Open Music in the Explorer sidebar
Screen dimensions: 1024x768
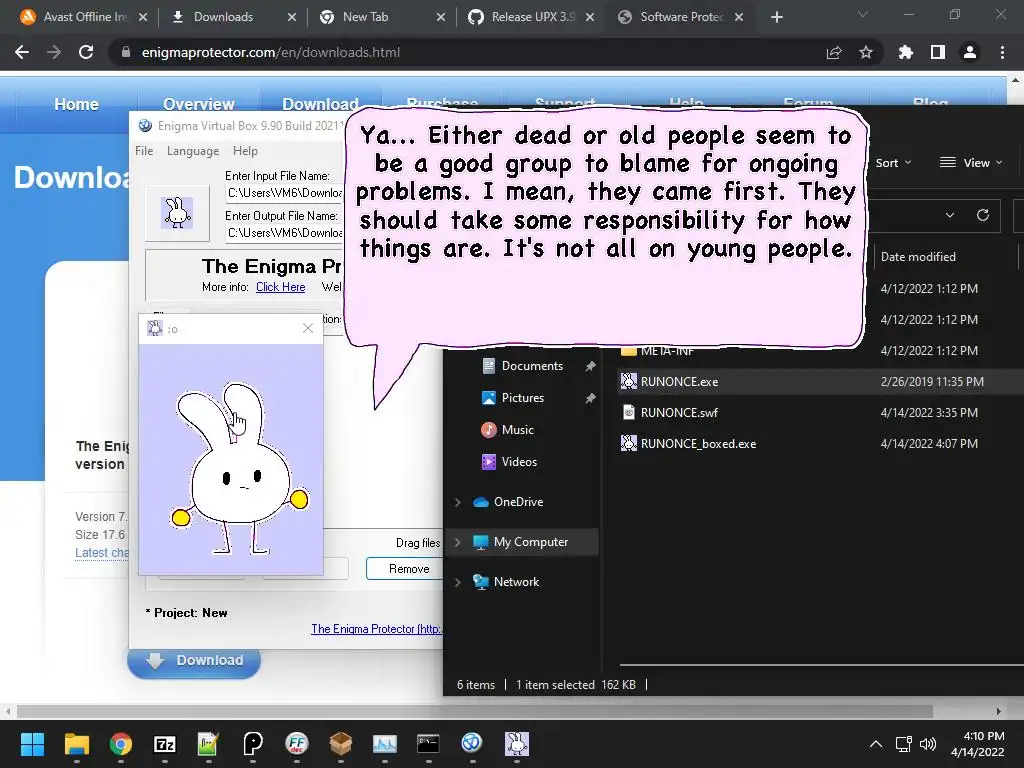click(517, 430)
